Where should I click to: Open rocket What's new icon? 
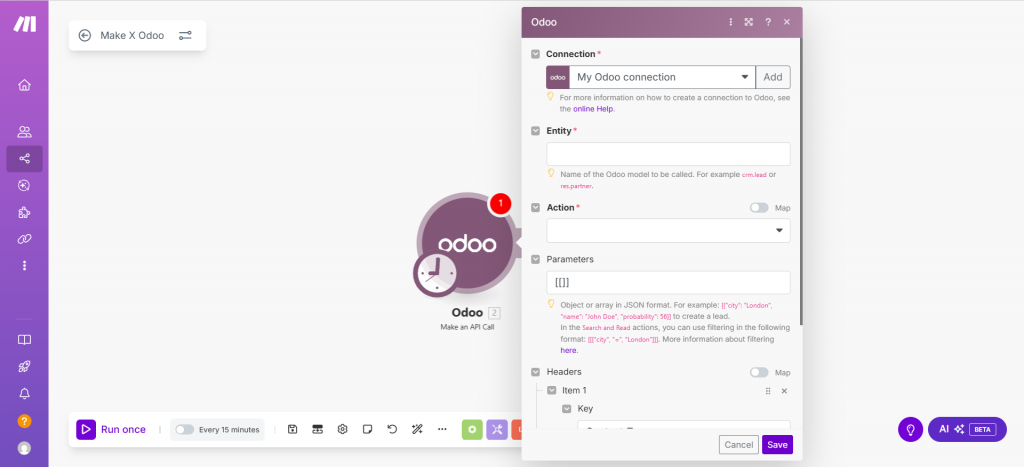pyautogui.click(x=24, y=366)
